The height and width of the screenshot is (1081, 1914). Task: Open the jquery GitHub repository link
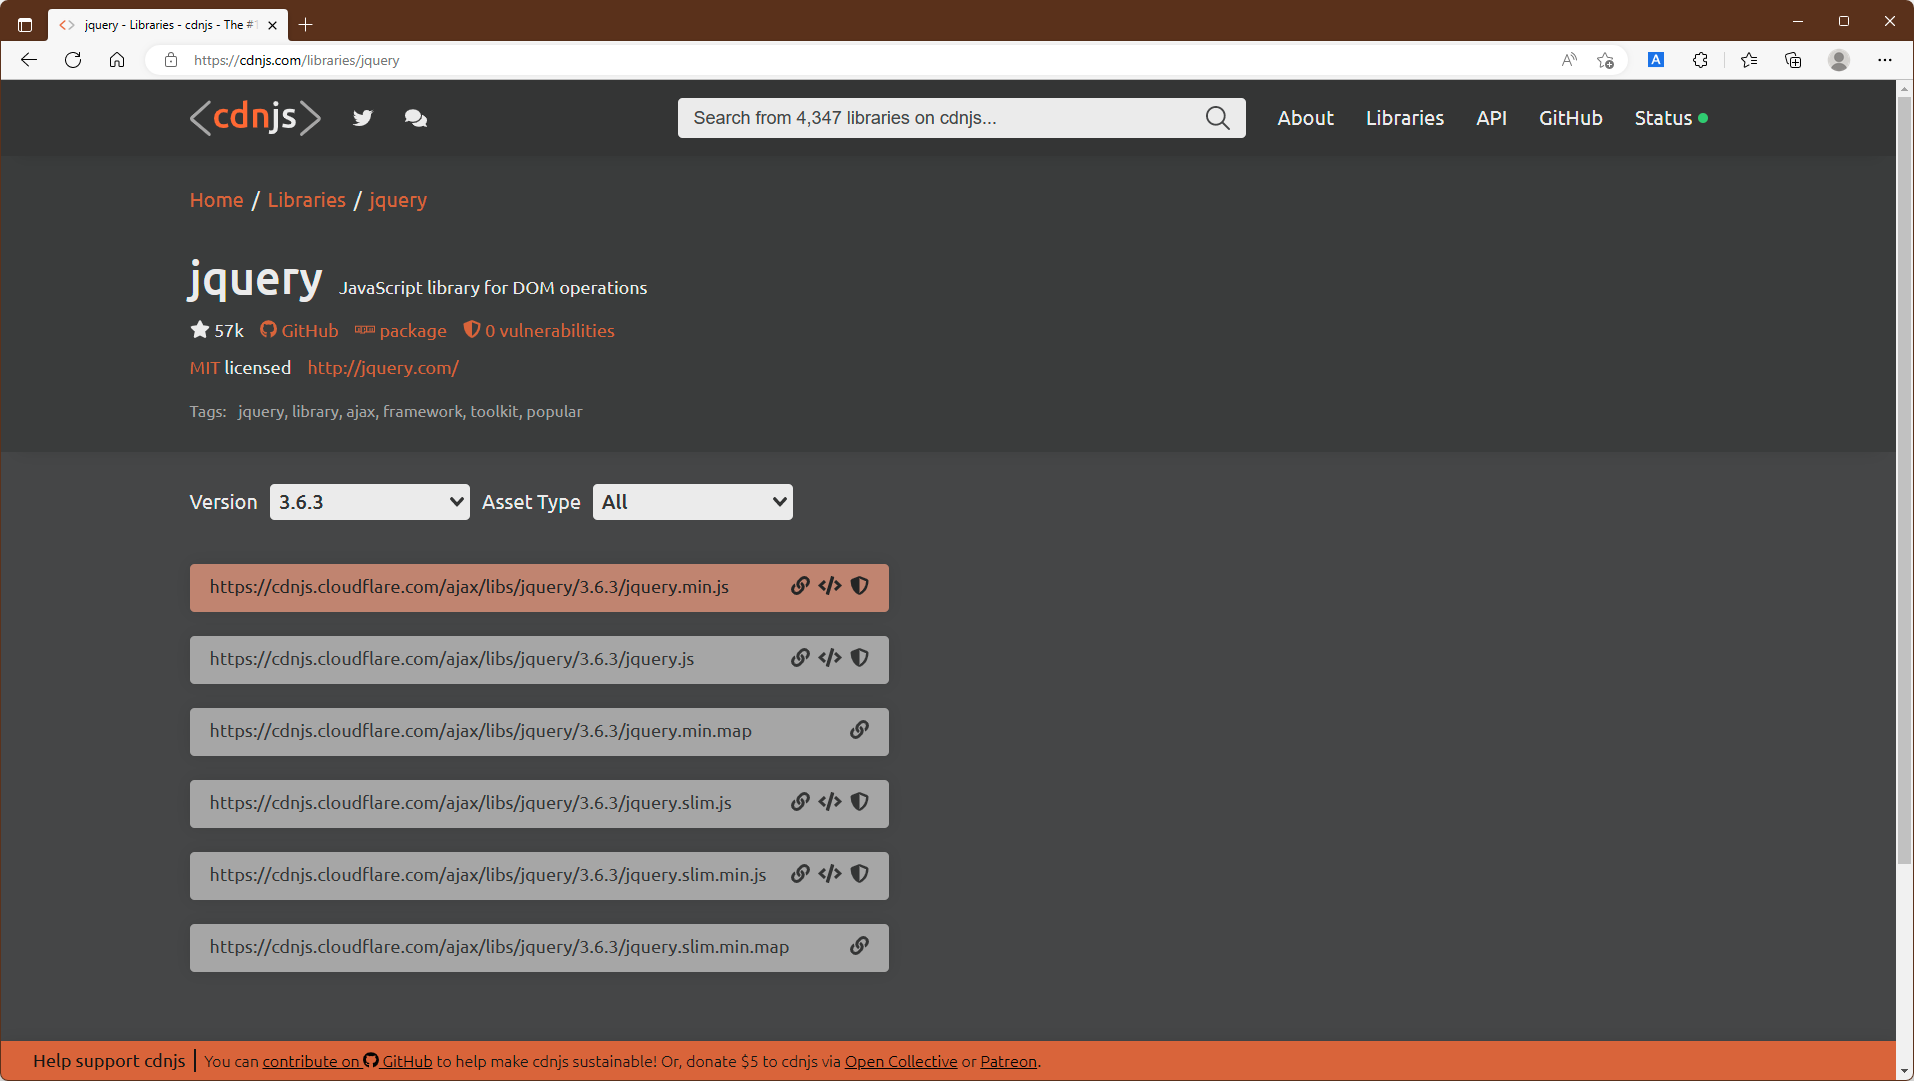(299, 330)
